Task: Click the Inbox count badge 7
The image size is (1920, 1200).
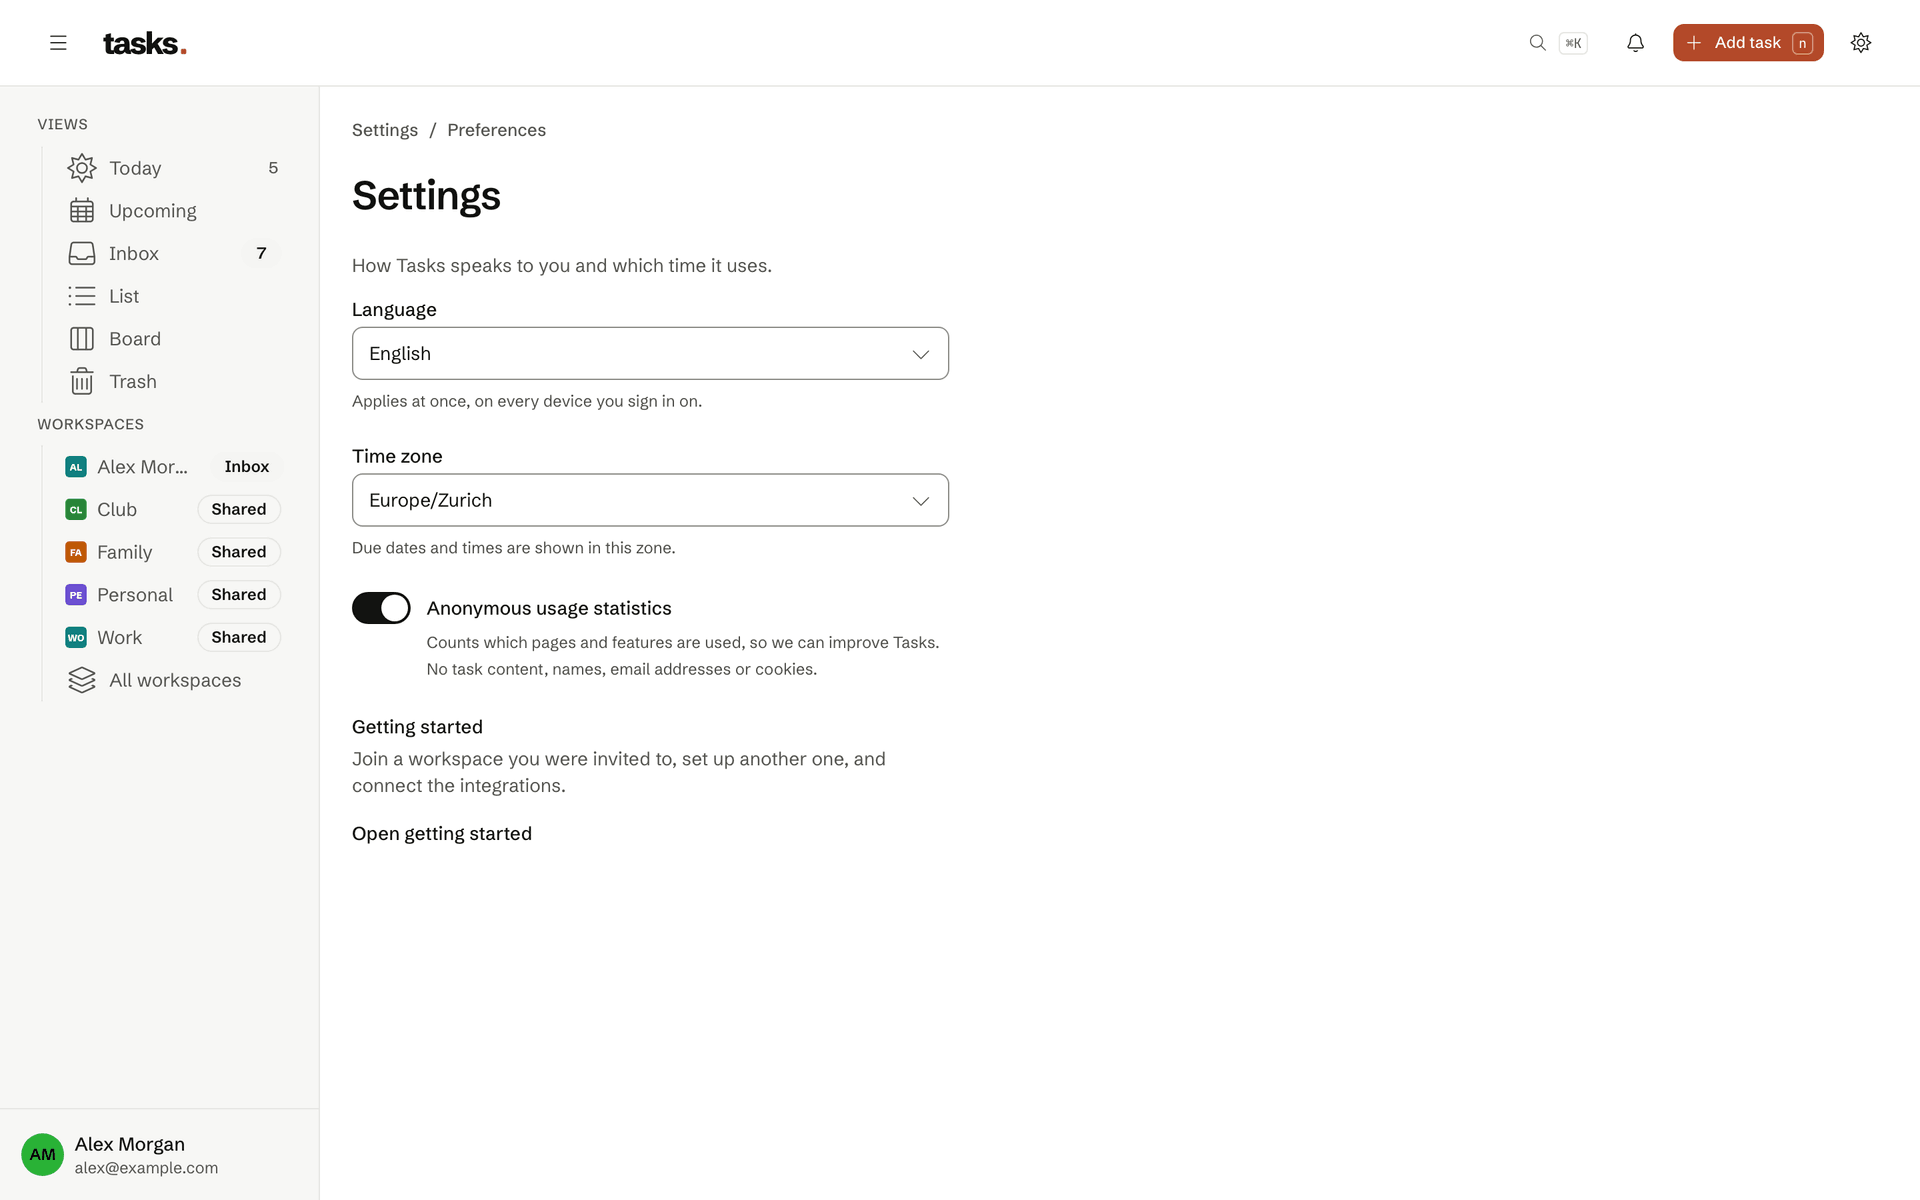Action: [x=261, y=253]
